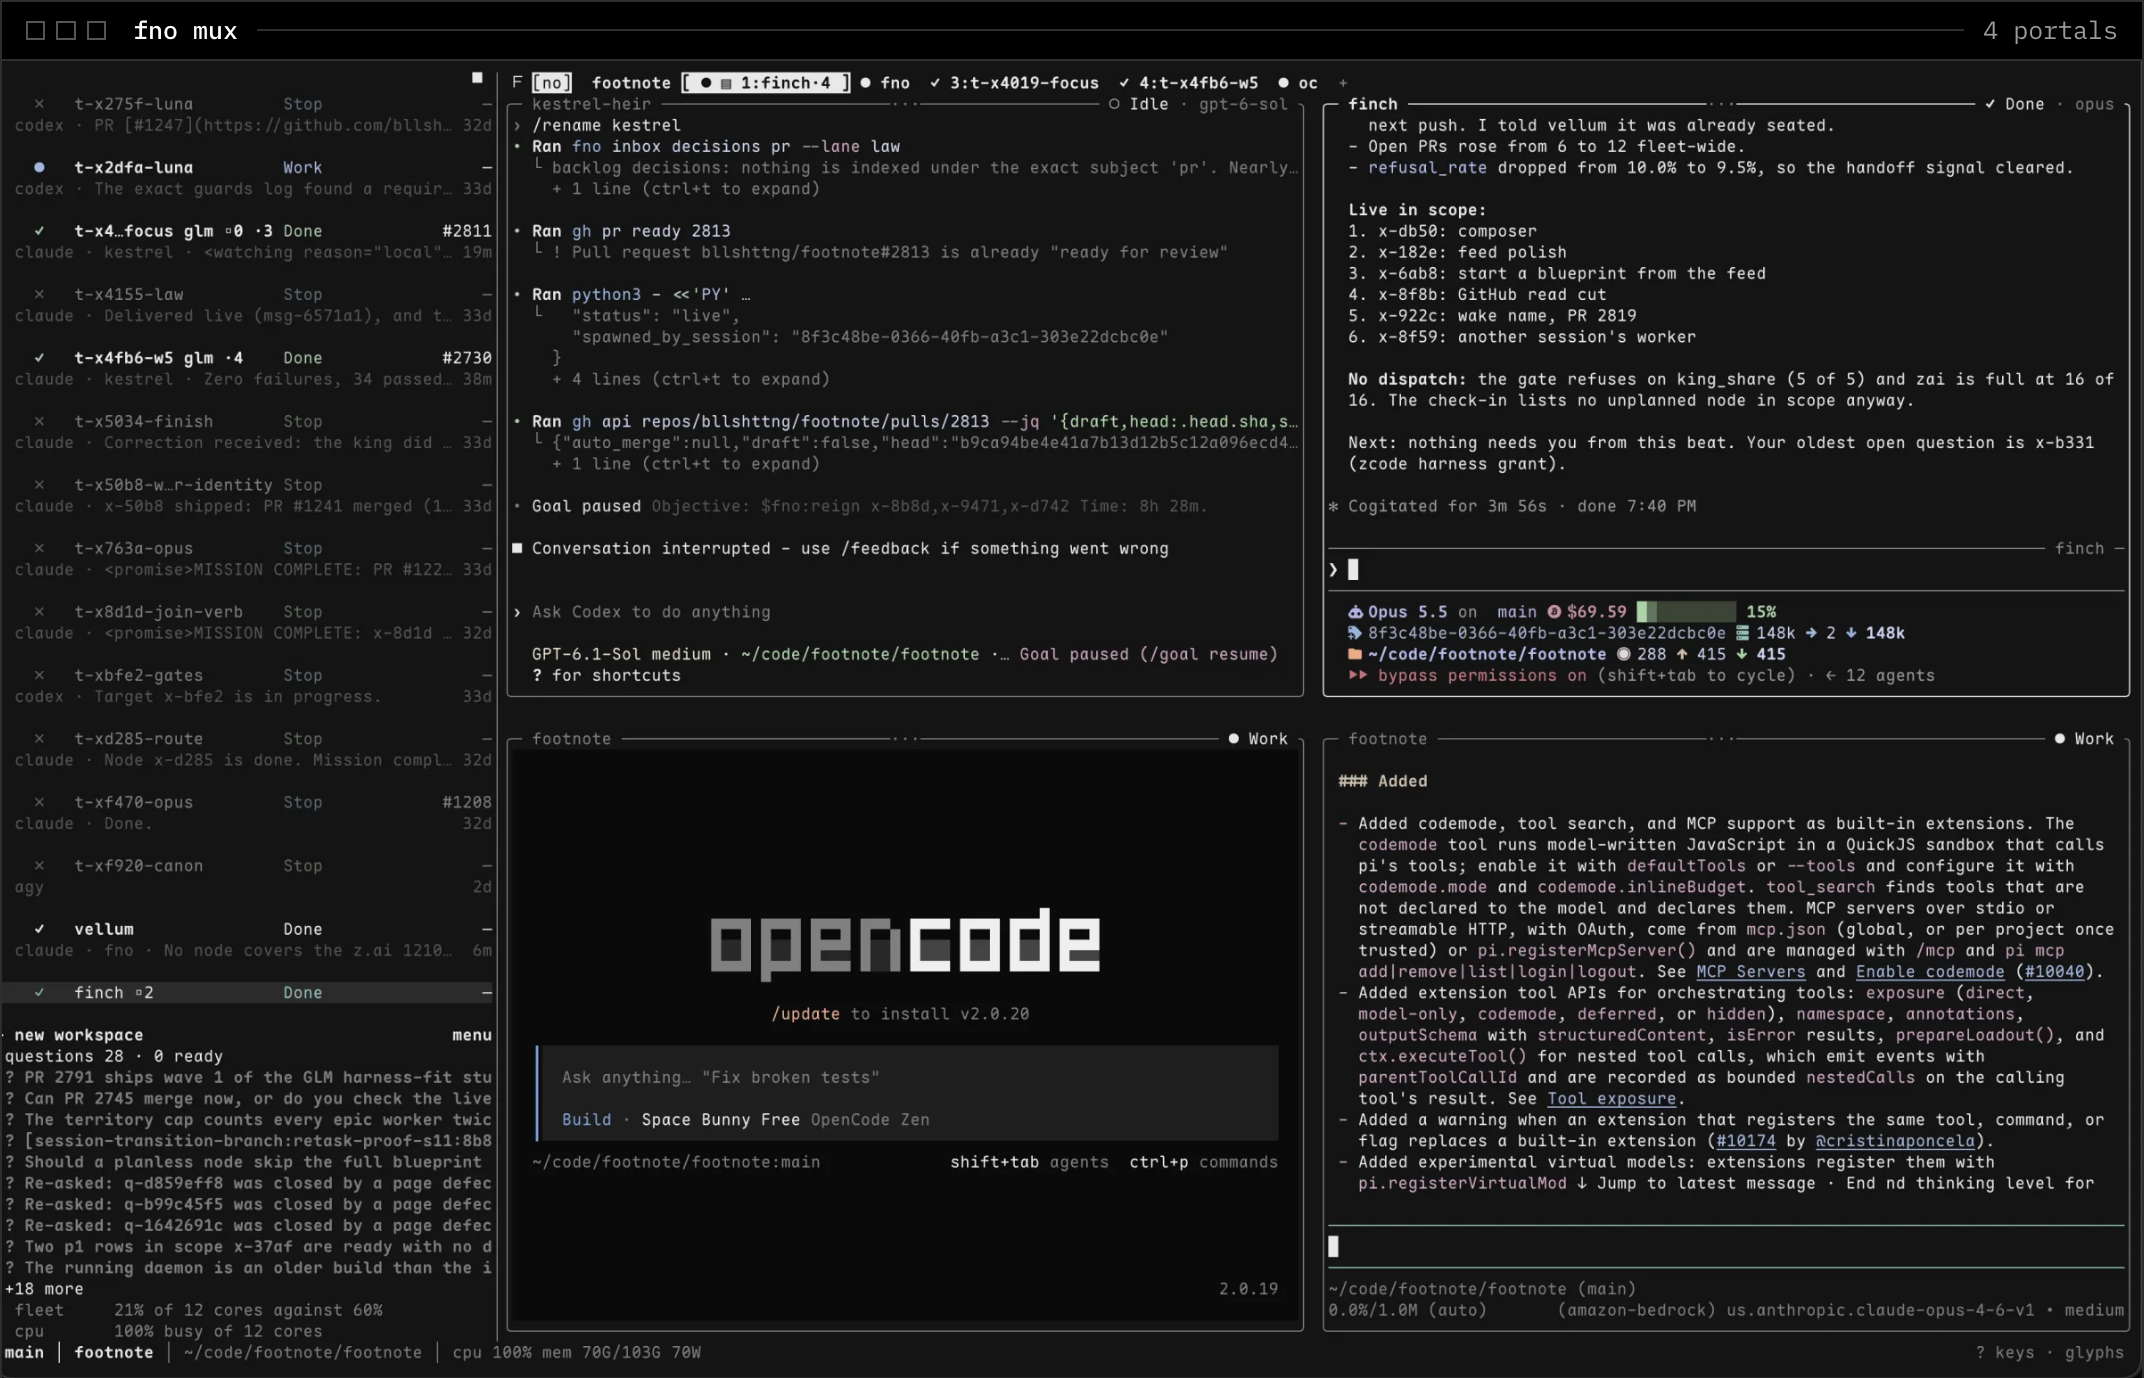Click the checkmark next to vellum

point(39,929)
